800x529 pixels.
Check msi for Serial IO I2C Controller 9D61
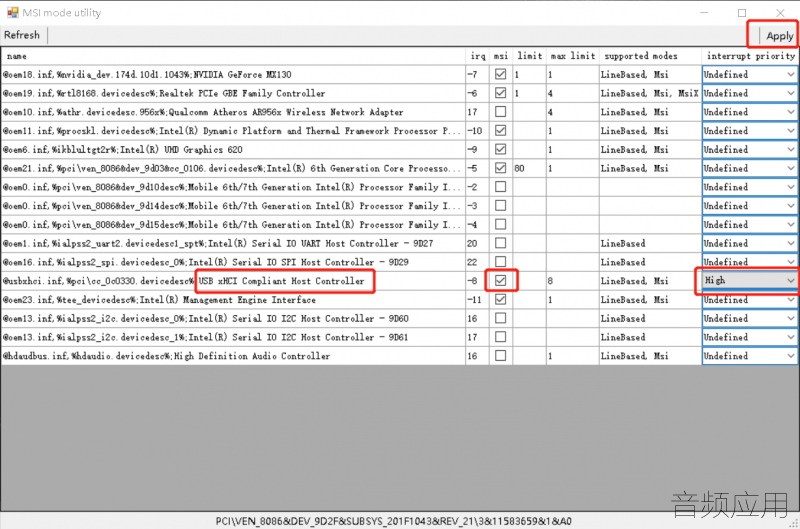[501, 337]
